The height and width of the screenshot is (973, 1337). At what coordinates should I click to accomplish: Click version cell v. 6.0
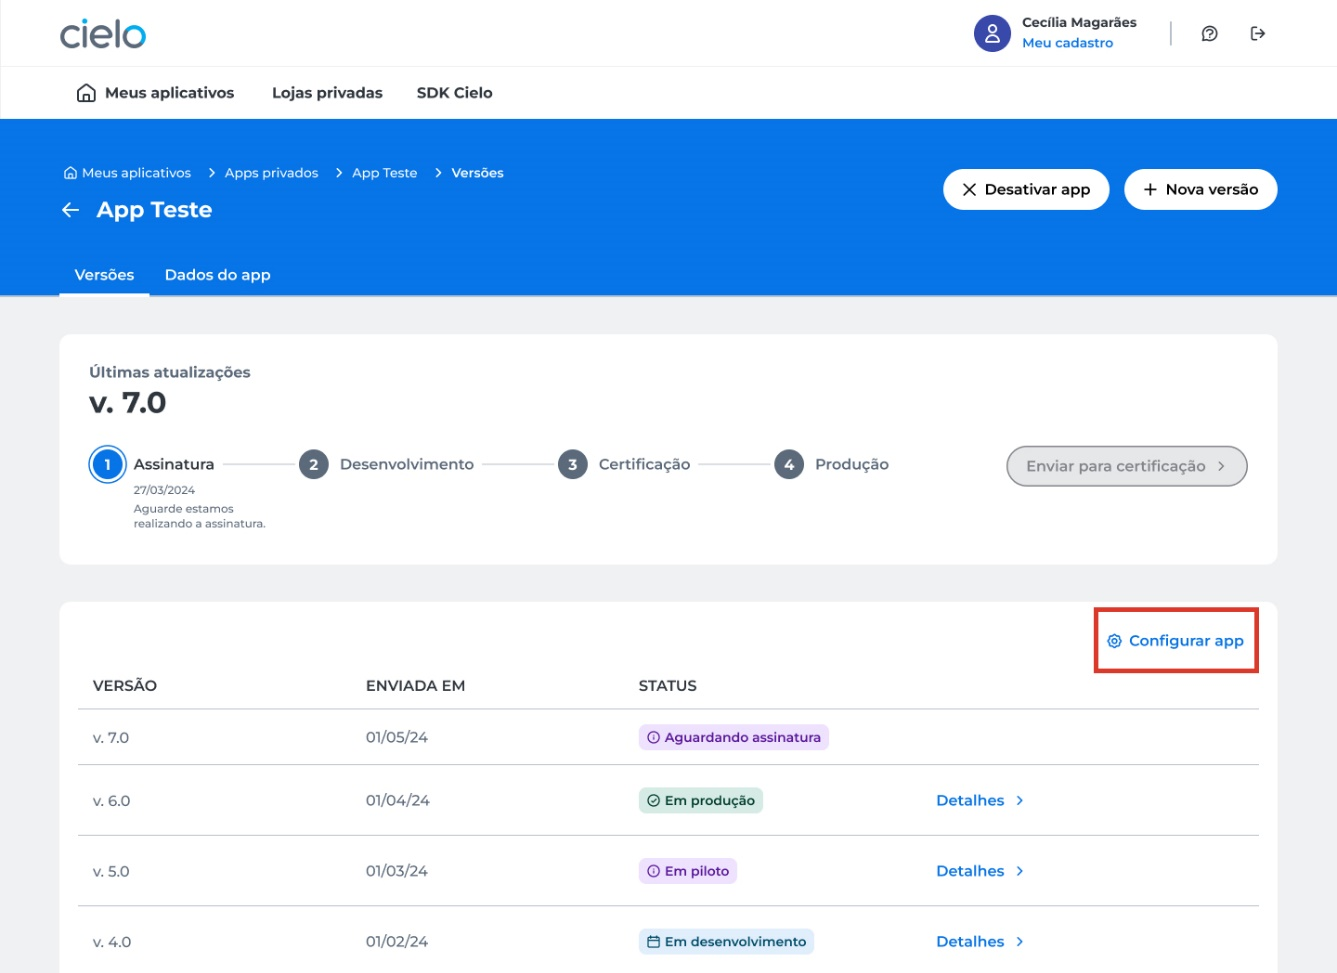coord(111,801)
